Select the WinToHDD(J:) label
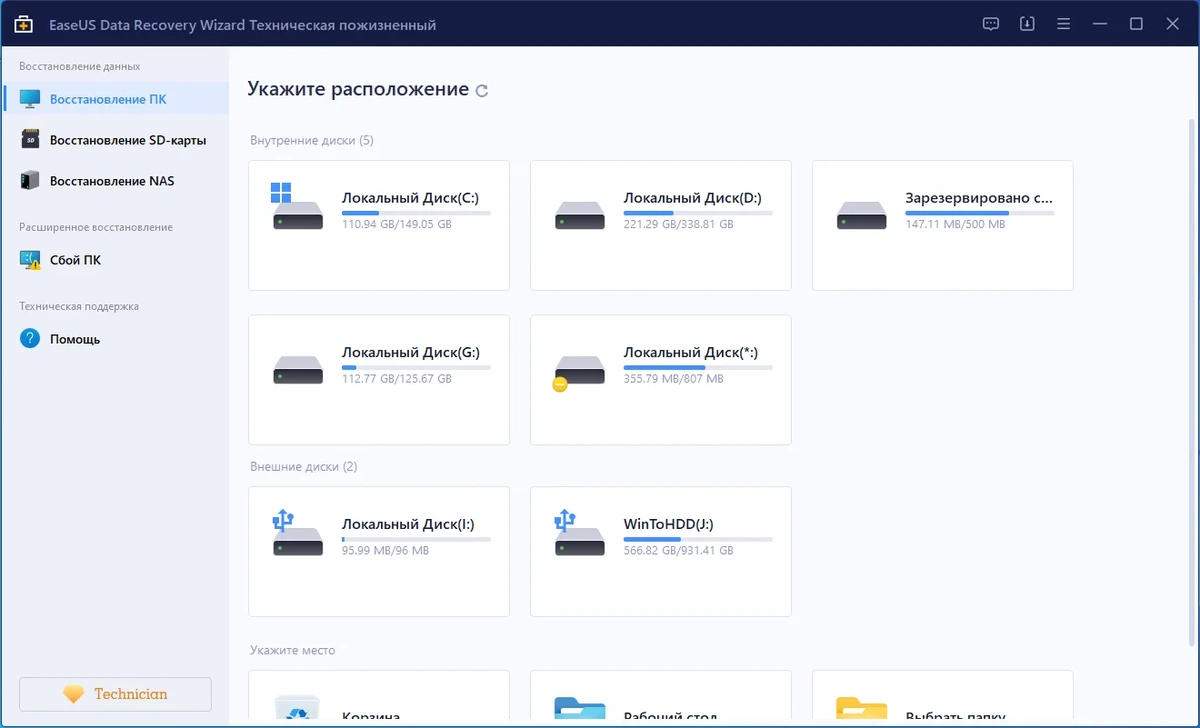 point(668,524)
